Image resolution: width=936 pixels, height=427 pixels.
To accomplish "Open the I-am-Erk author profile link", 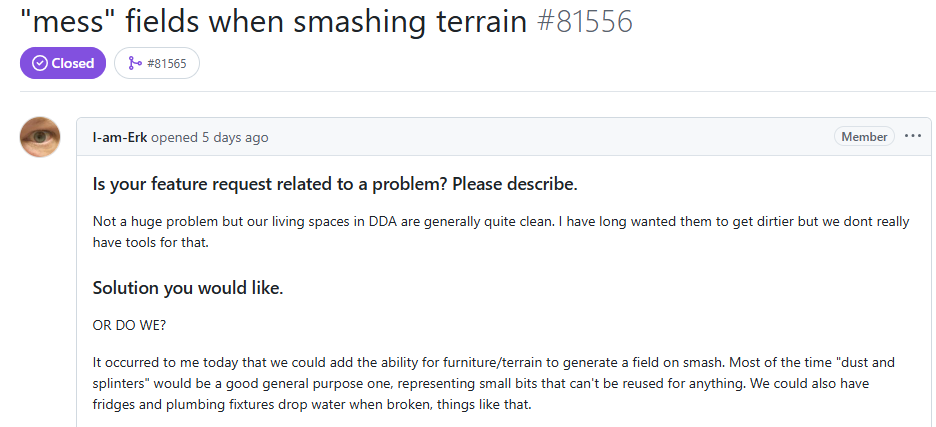I will point(120,137).
